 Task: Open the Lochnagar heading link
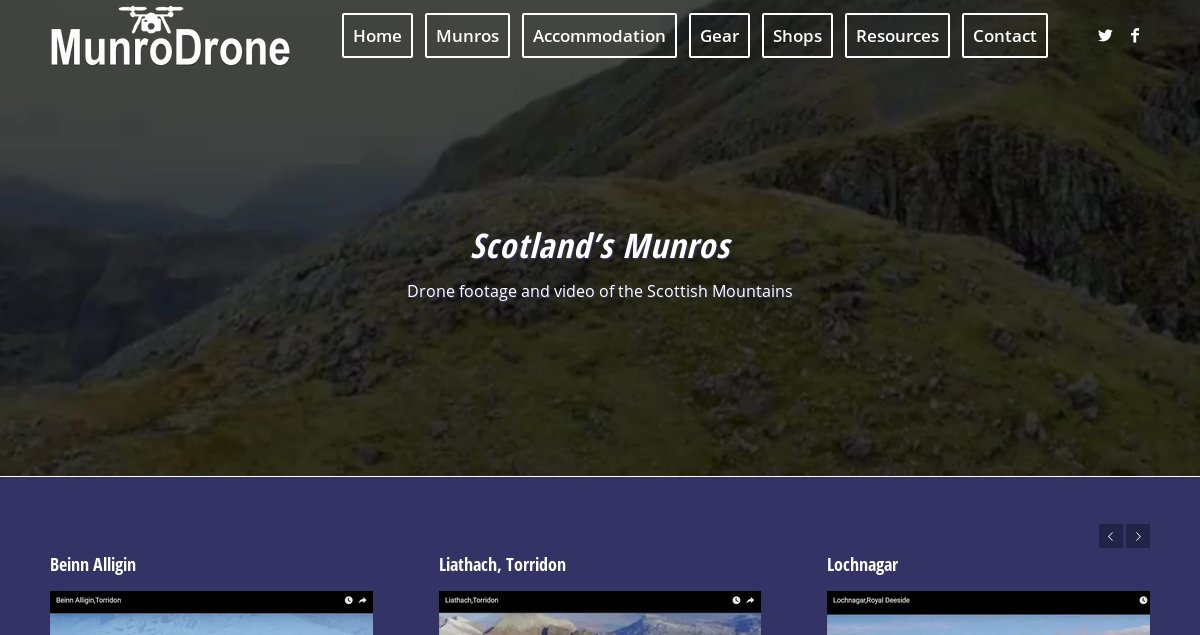862,565
